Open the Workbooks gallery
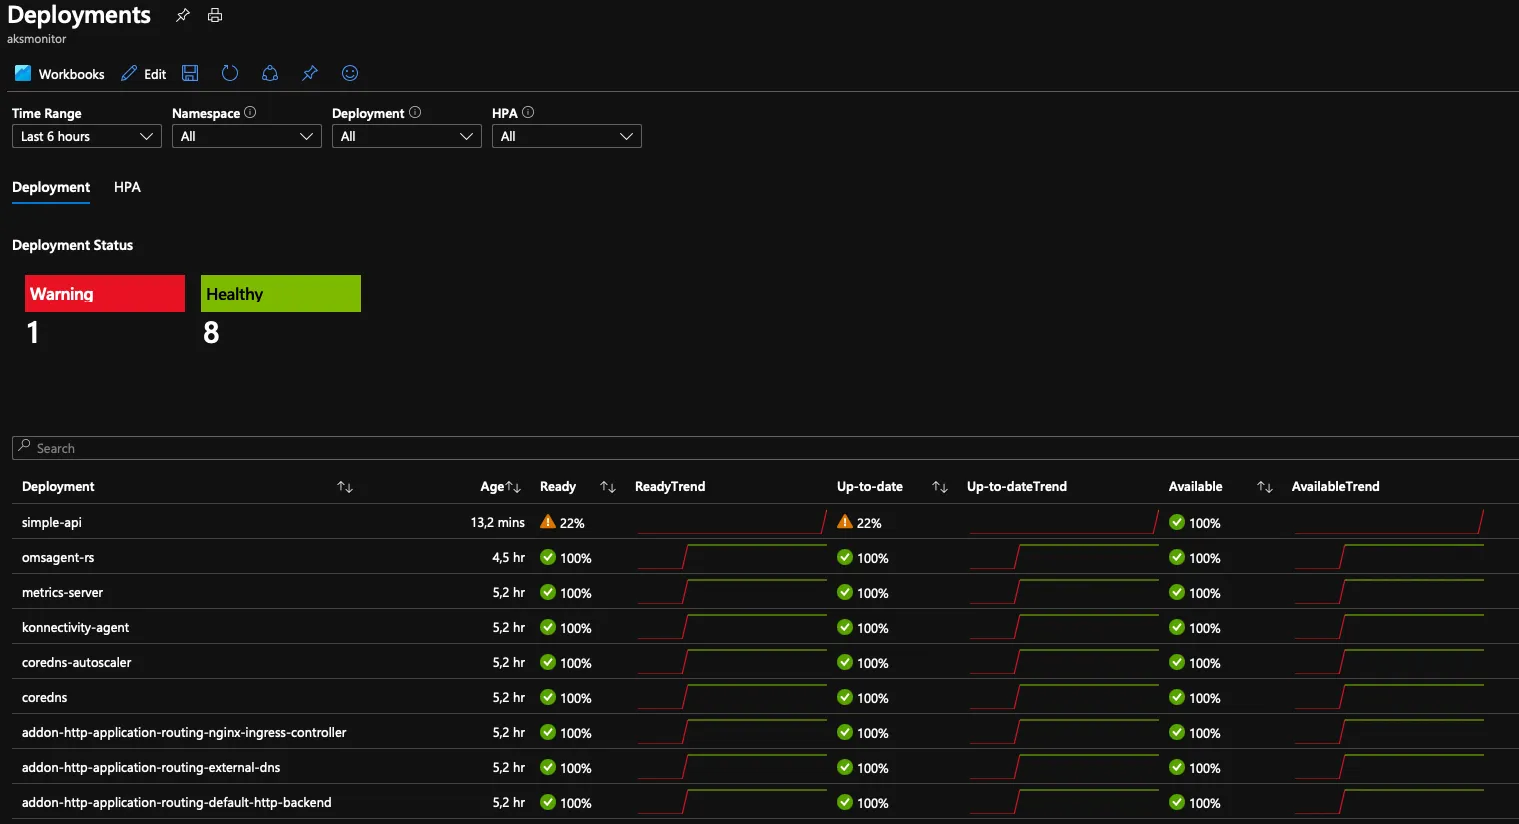 60,74
